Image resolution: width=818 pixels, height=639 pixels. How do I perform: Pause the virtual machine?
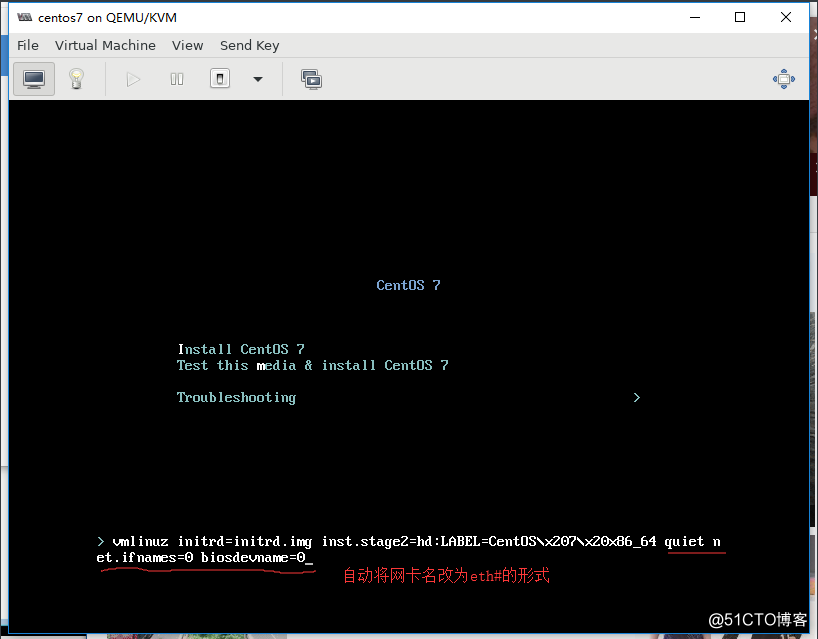pyautogui.click(x=177, y=79)
